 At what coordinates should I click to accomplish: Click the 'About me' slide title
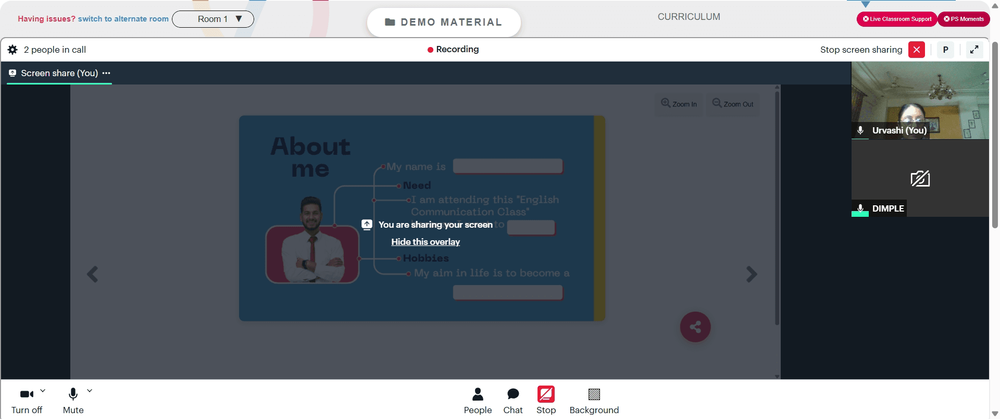311,157
